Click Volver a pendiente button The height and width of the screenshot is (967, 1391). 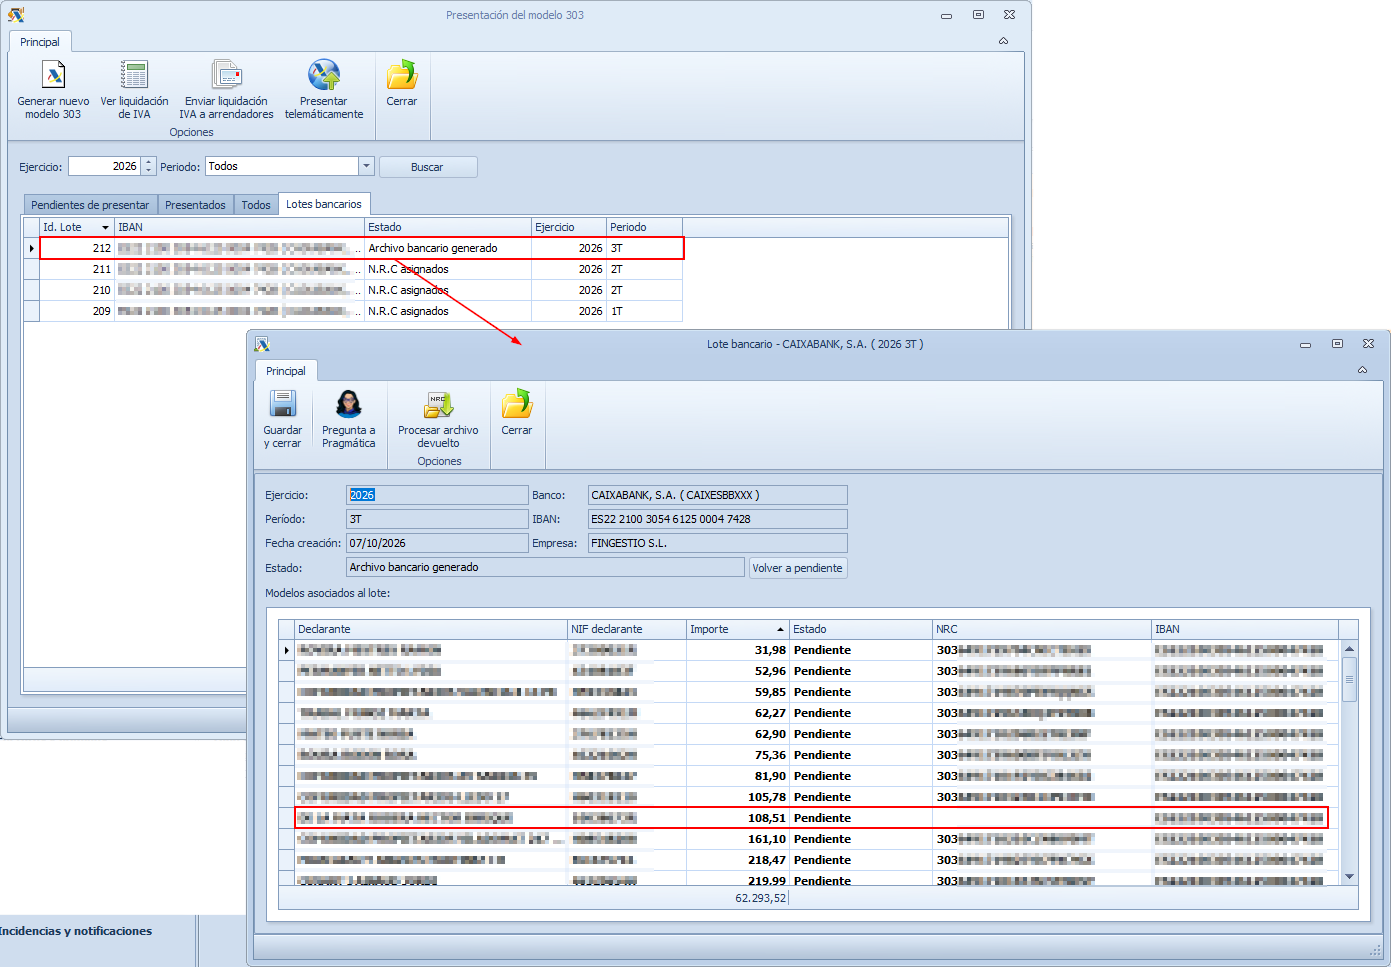[x=797, y=568]
